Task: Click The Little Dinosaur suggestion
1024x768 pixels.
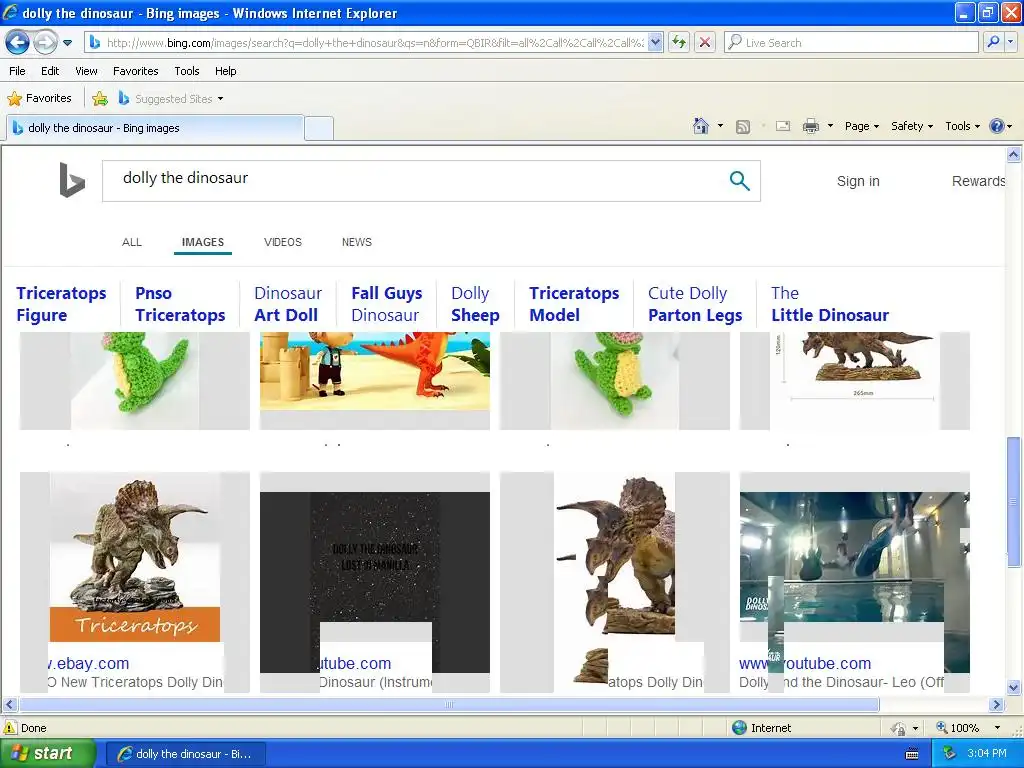Action: [829, 304]
